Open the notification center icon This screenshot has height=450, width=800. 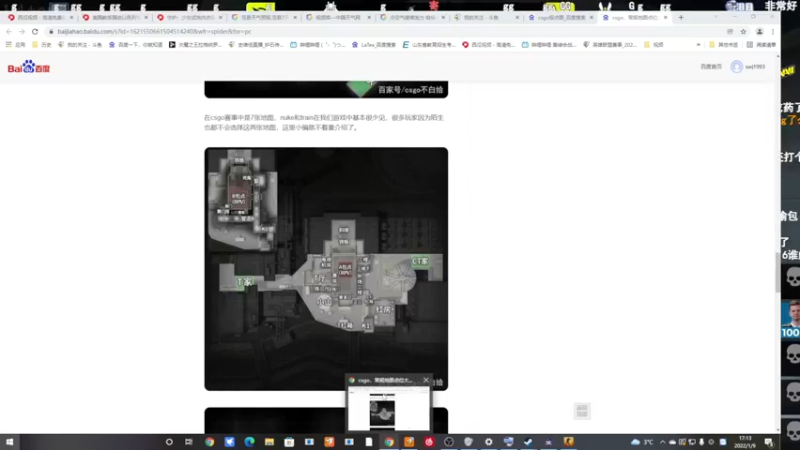(x=769, y=442)
